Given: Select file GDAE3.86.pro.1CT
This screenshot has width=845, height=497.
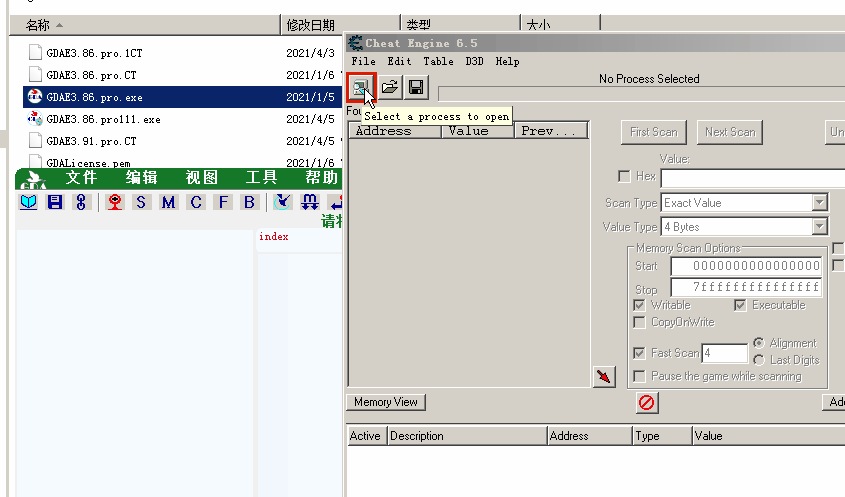Looking at the screenshot, I should click(x=94, y=53).
